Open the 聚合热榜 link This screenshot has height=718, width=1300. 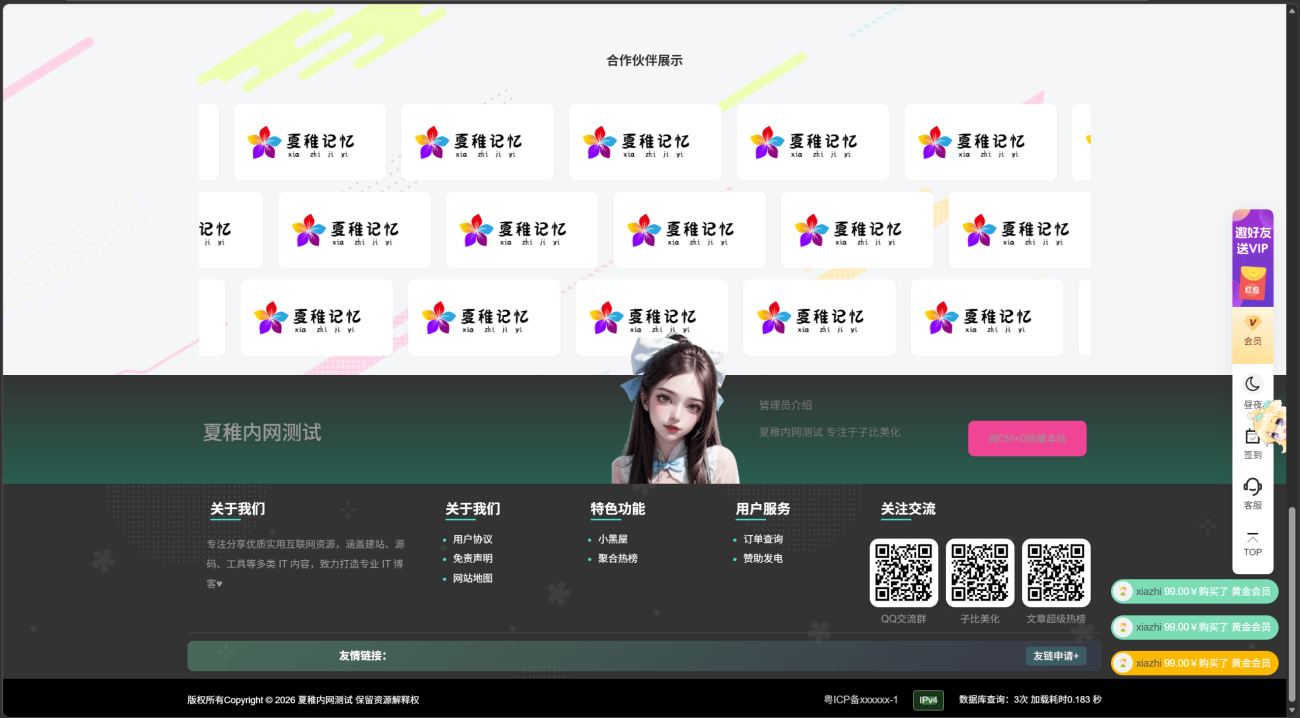(617, 559)
